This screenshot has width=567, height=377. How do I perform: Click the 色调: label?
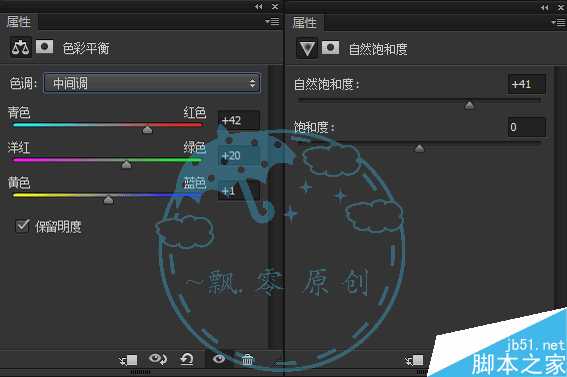pos(23,83)
